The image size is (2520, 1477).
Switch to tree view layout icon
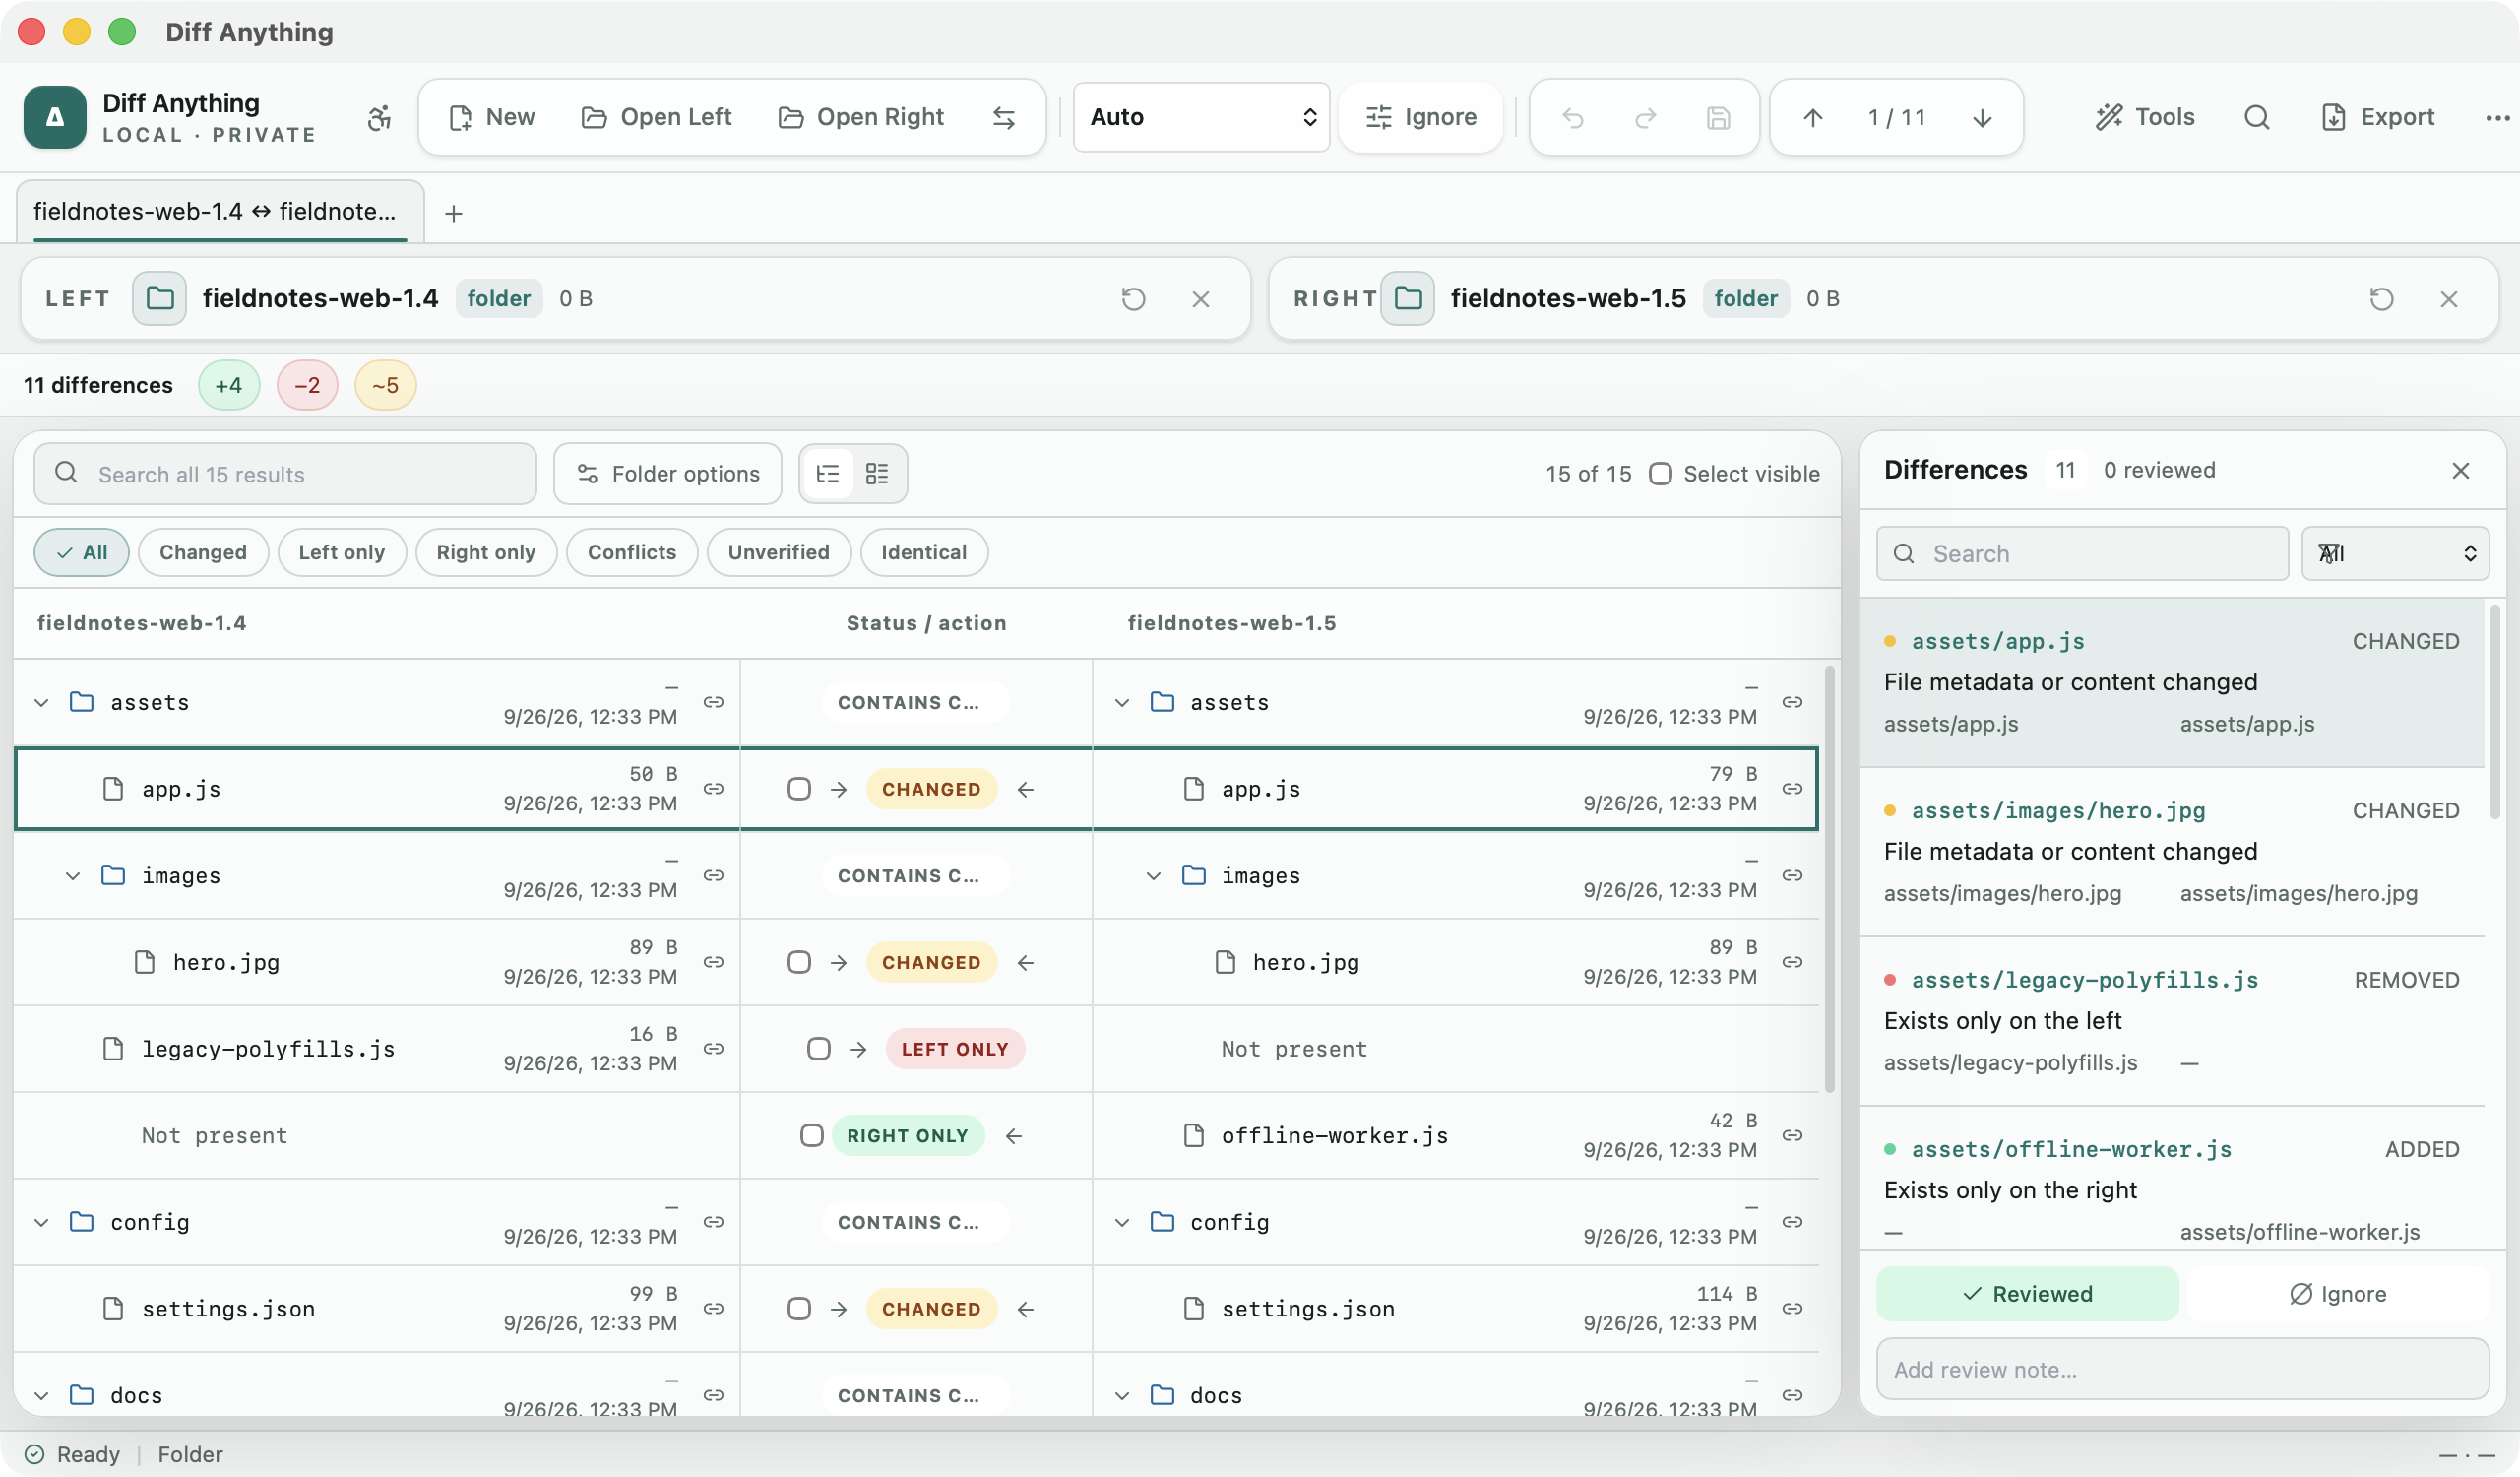(828, 474)
